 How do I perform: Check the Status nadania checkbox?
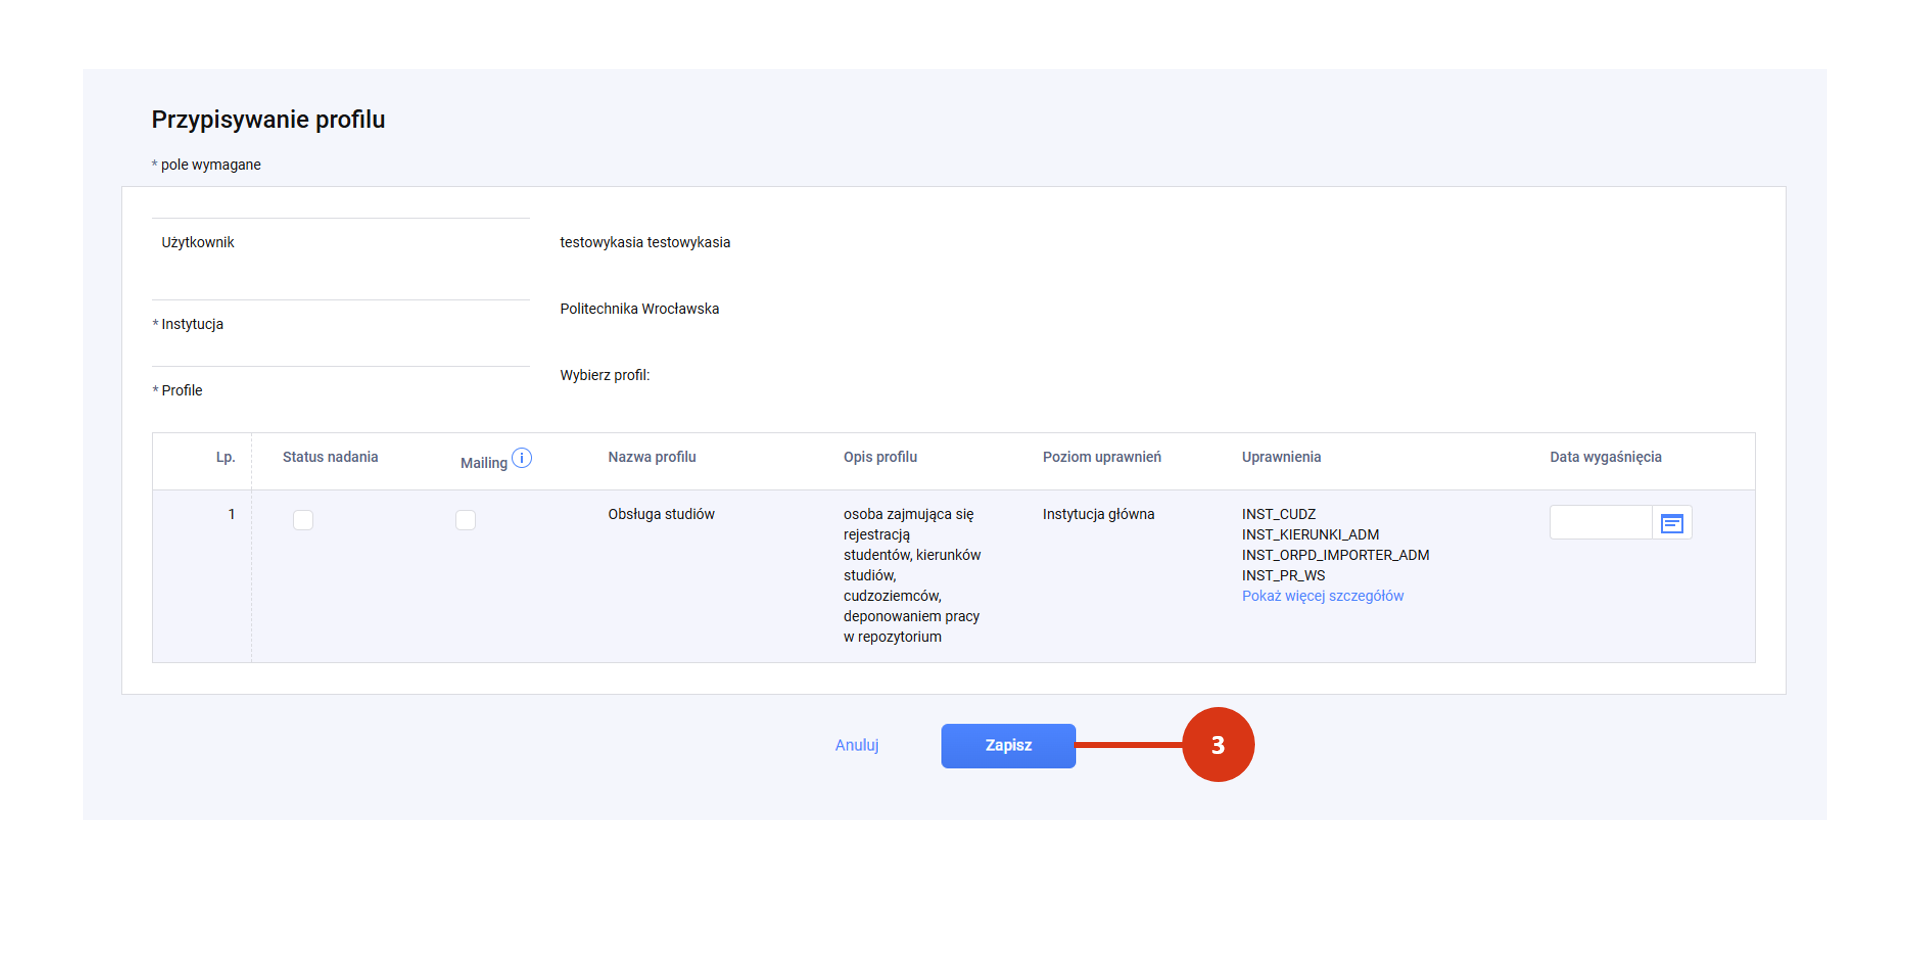pyautogui.click(x=303, y=520)
